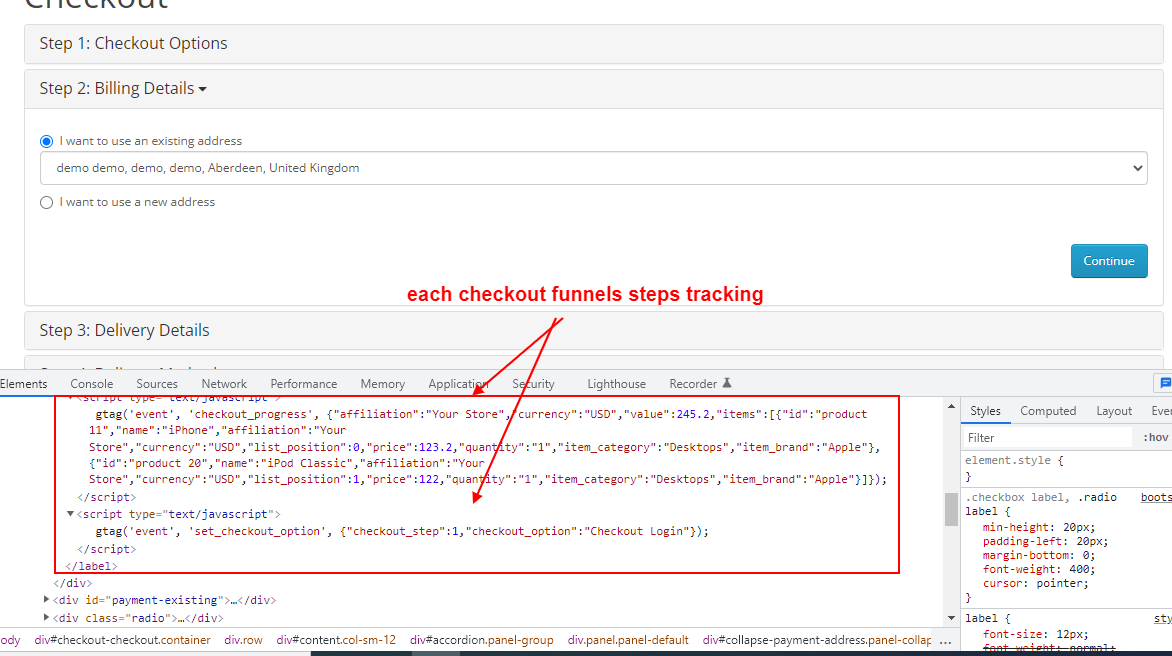Click the '.checkbox label, .radio' selector
The height and width of the screenshot is (656, 1172).
coord(1041,498)
